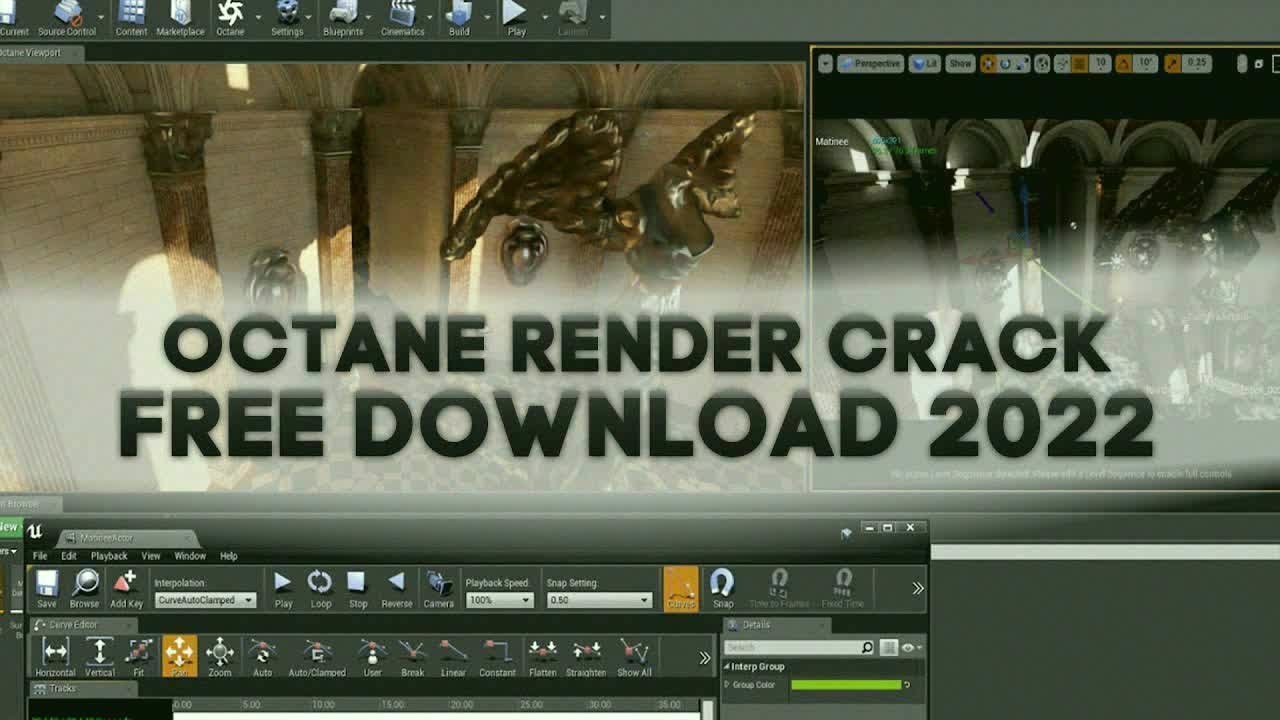Open the viewport Show menu
The width and height of the screenshot is (1280, 720).
[960, 63]
